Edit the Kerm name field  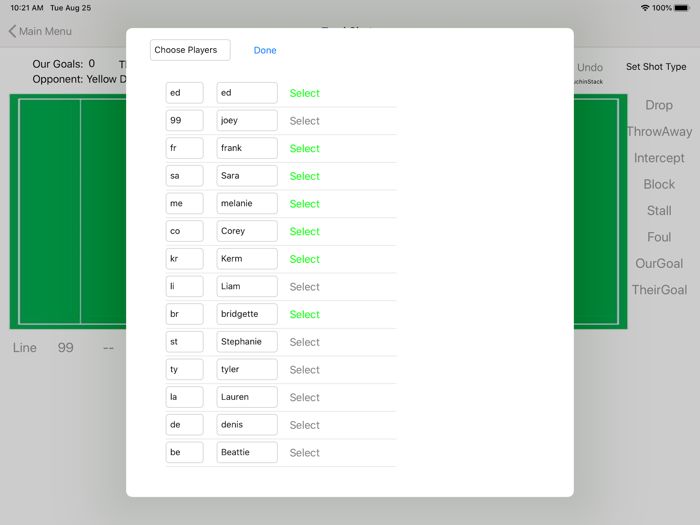point(247,259)
